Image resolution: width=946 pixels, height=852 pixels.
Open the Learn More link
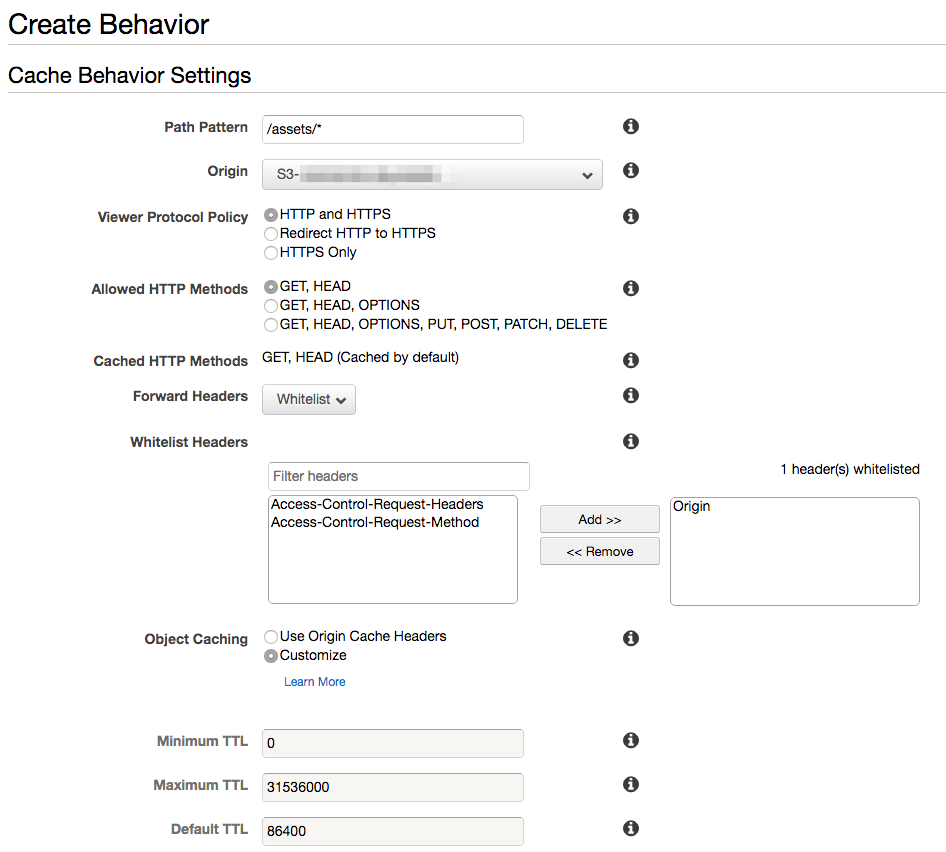pos(314,682)
